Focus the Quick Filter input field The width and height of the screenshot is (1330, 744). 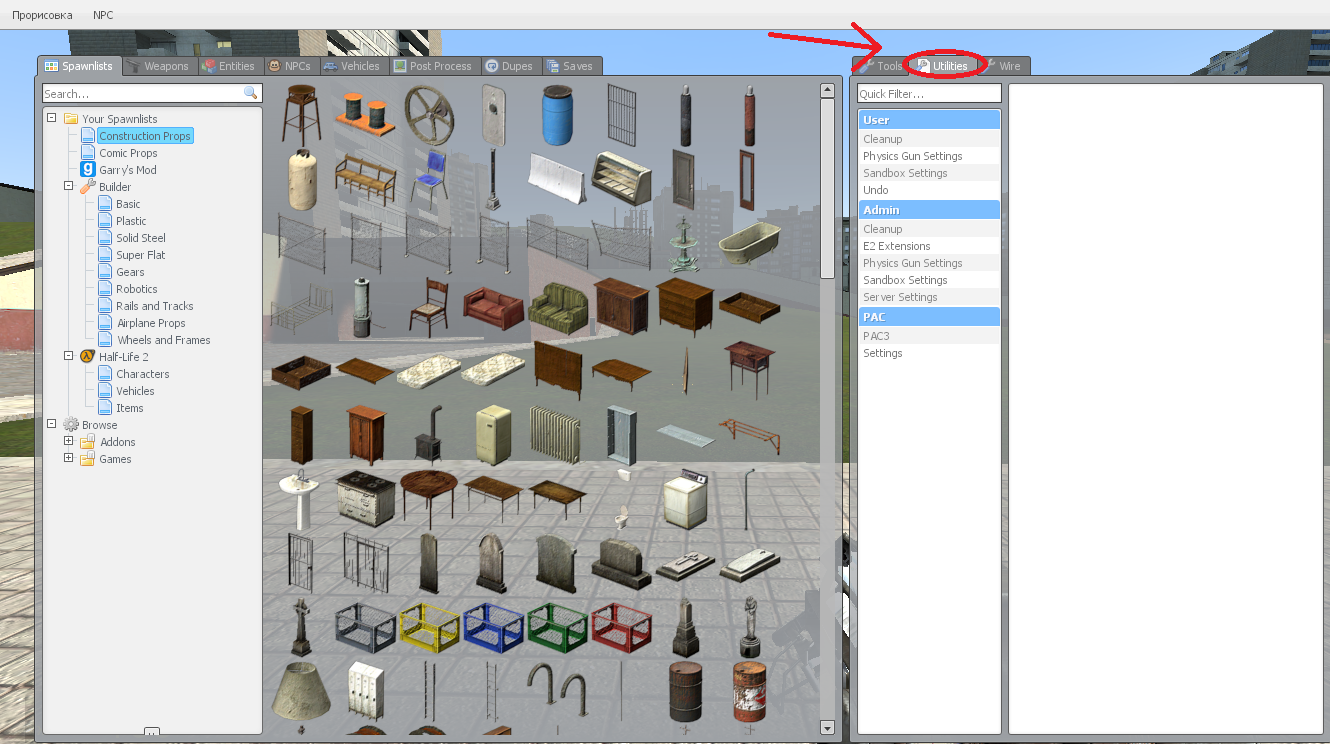pos(929,94)
